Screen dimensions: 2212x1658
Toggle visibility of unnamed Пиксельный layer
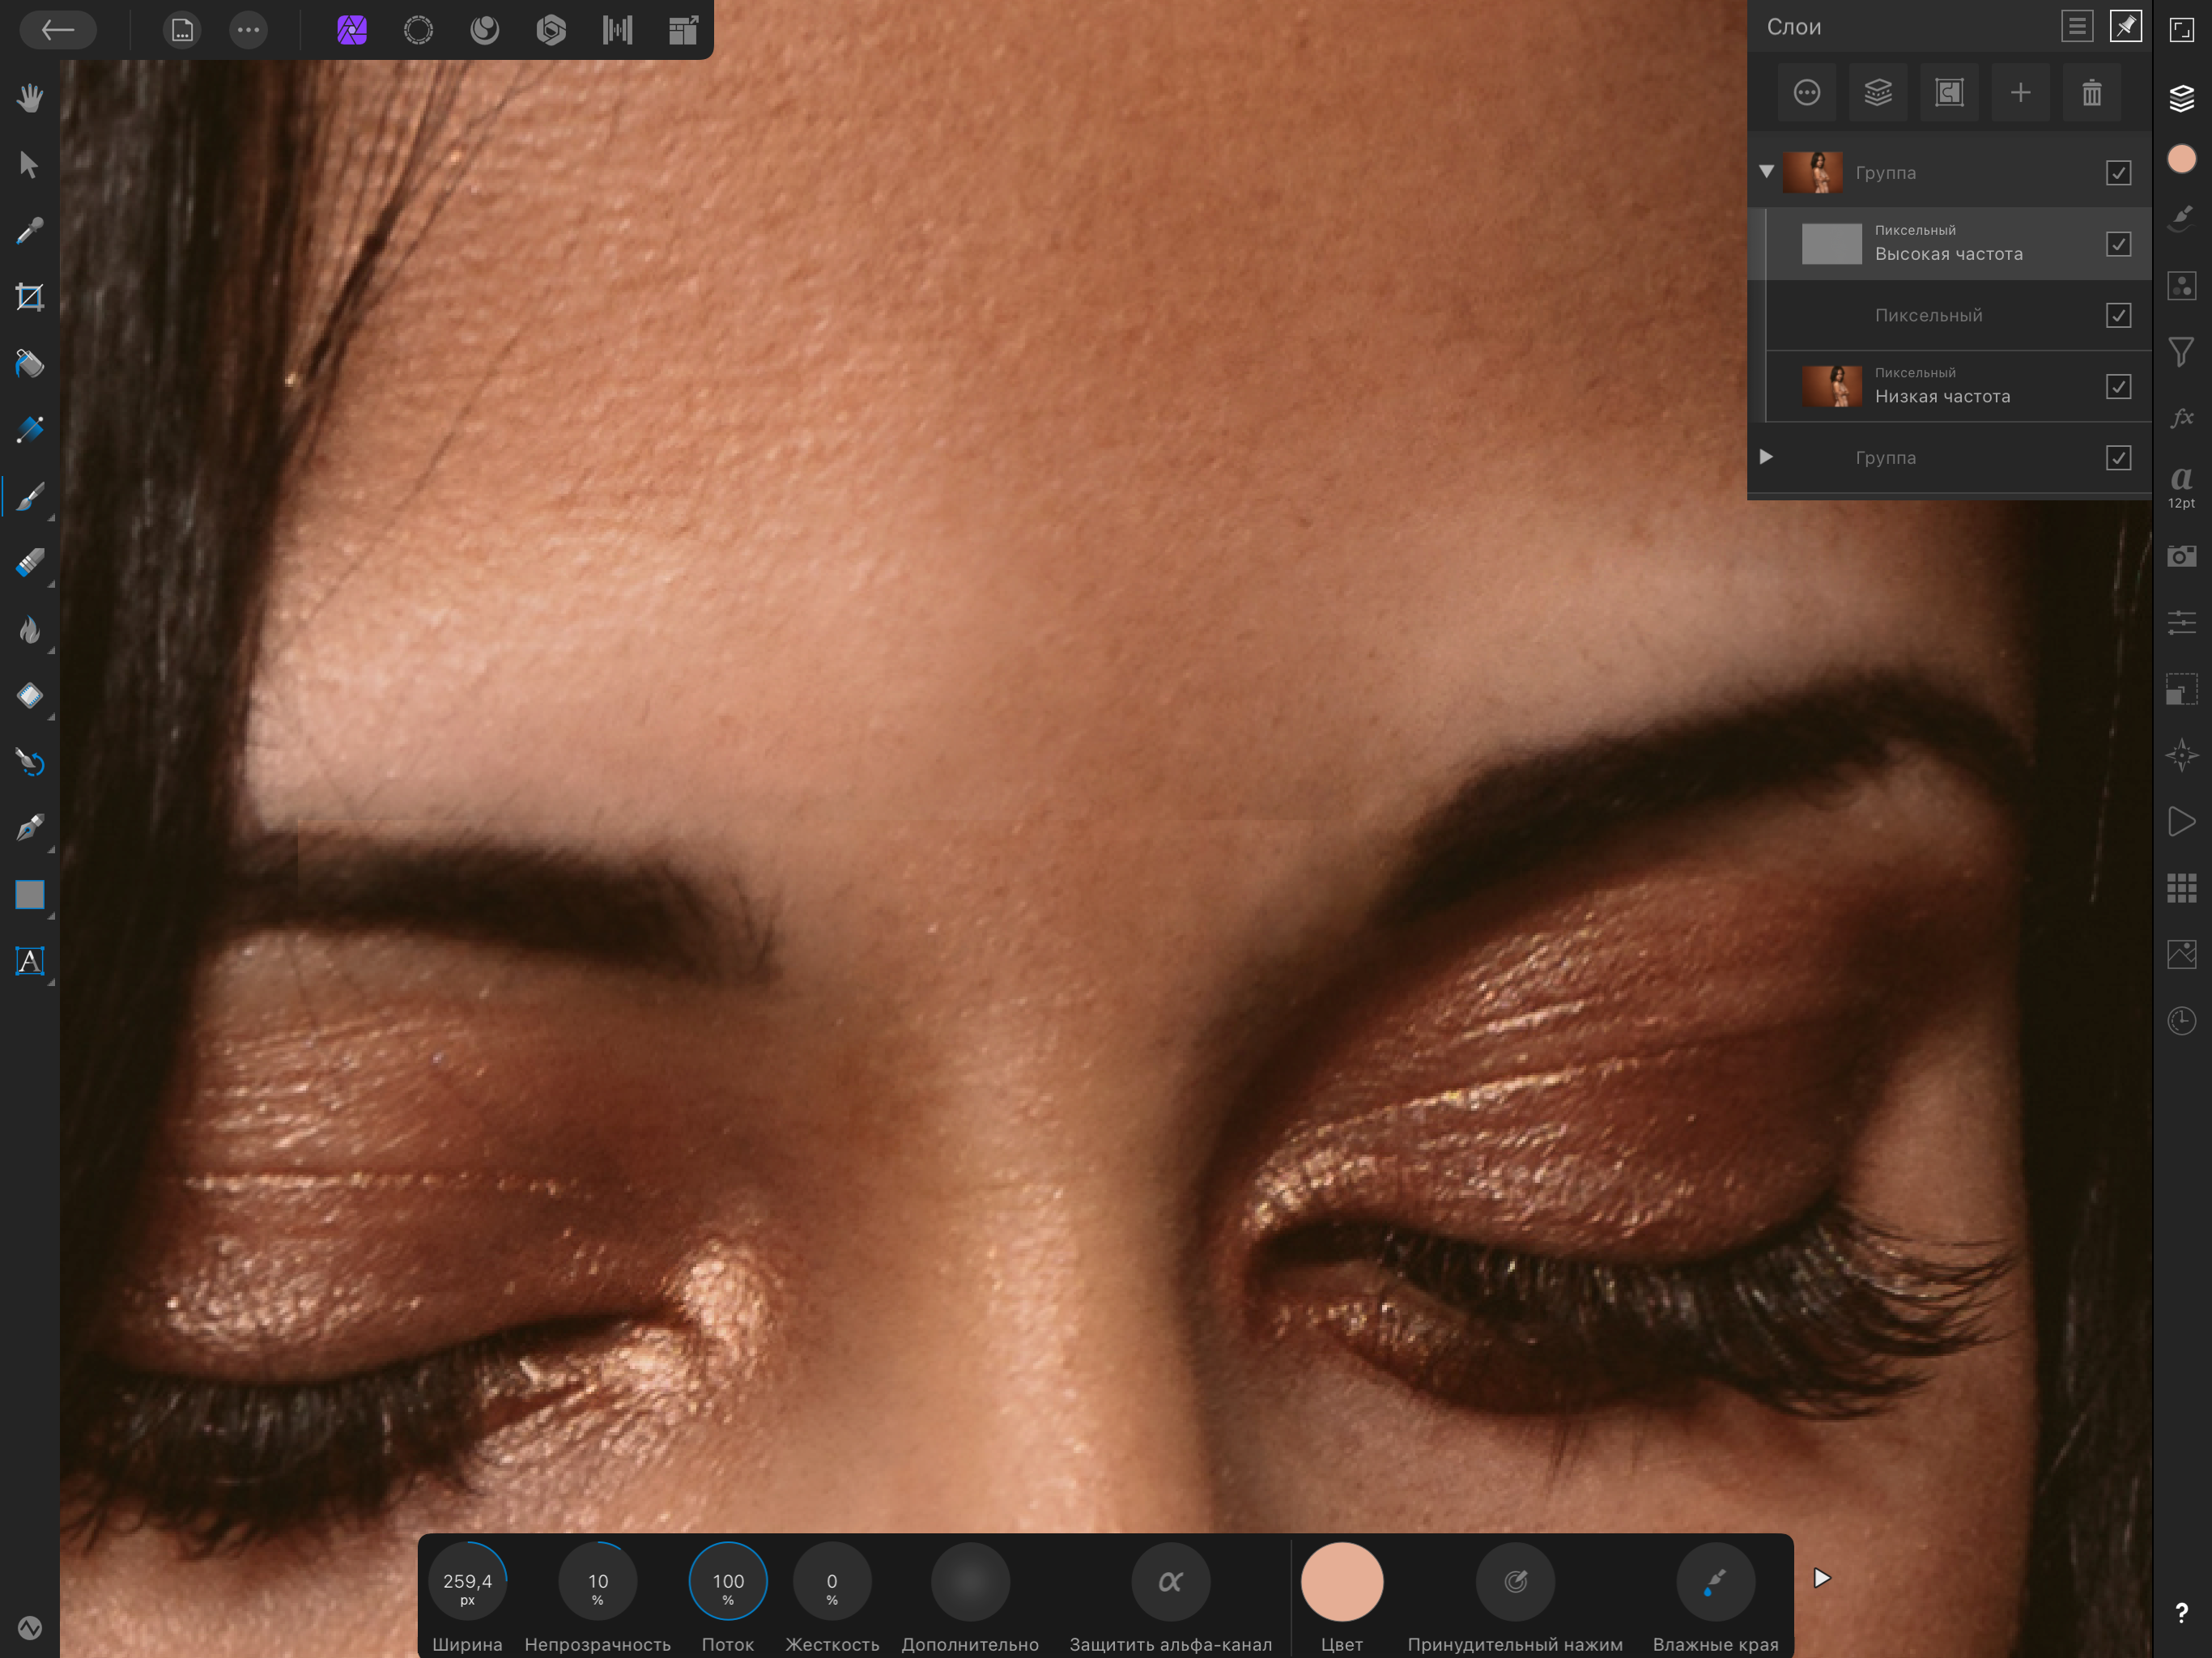coord(2118,315)
